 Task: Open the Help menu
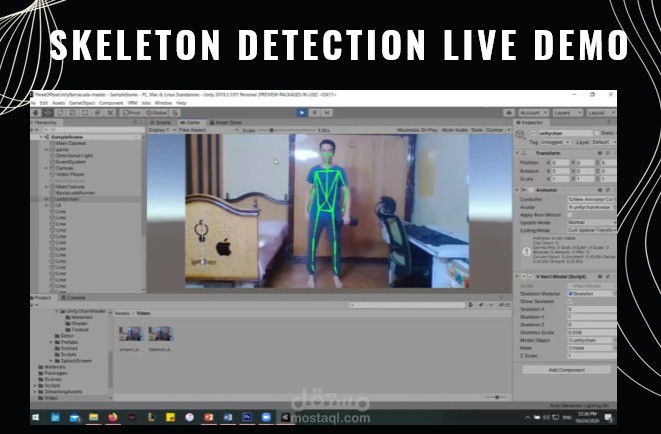click(181, 103)
